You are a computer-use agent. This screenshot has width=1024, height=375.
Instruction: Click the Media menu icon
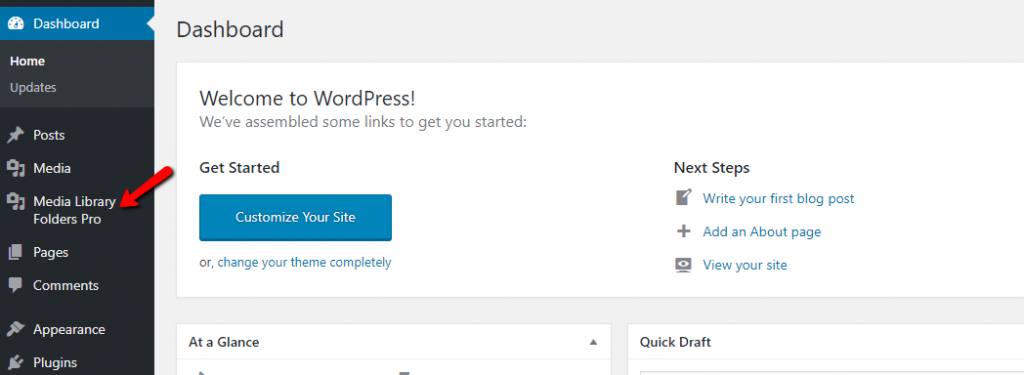(x=16, y=169)
